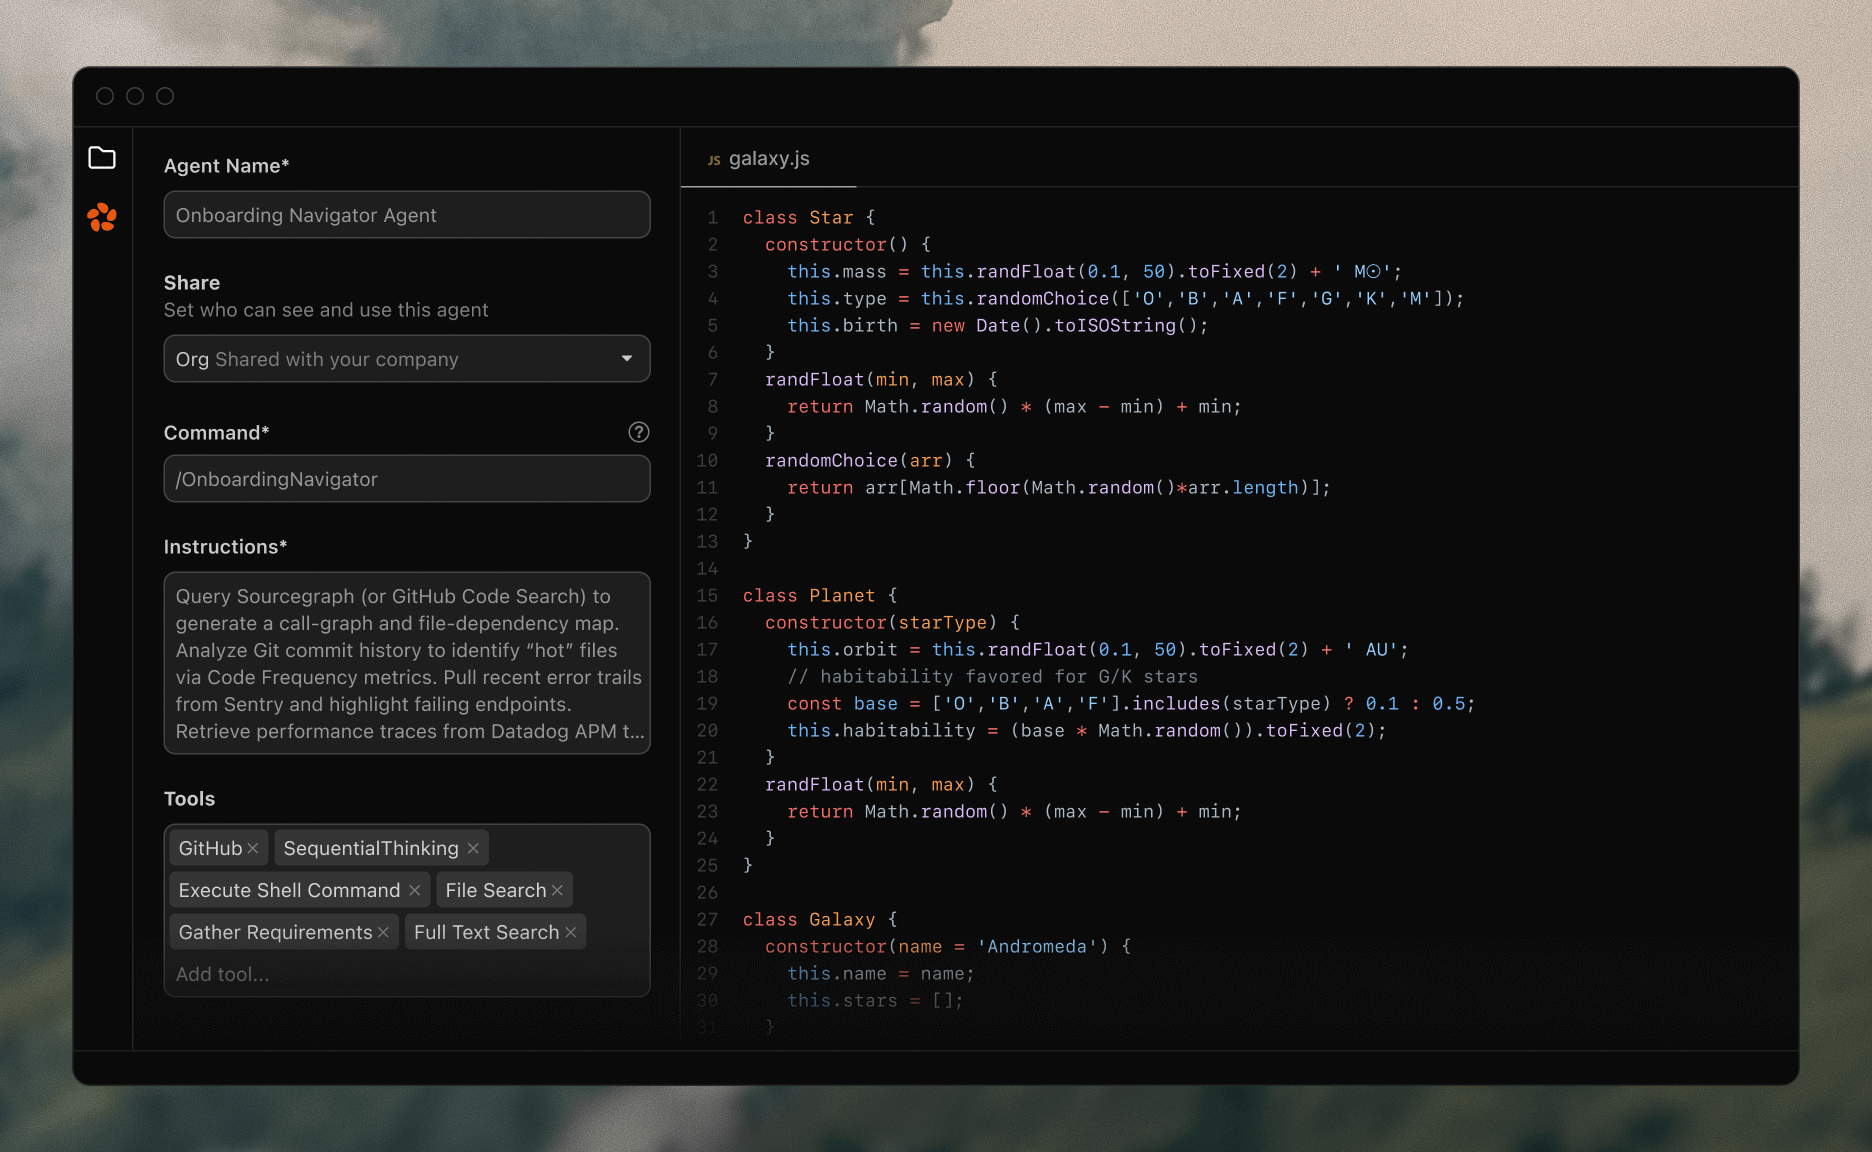
Task: Switch to the galaxy.js tab
Action: tap(769, 158)
